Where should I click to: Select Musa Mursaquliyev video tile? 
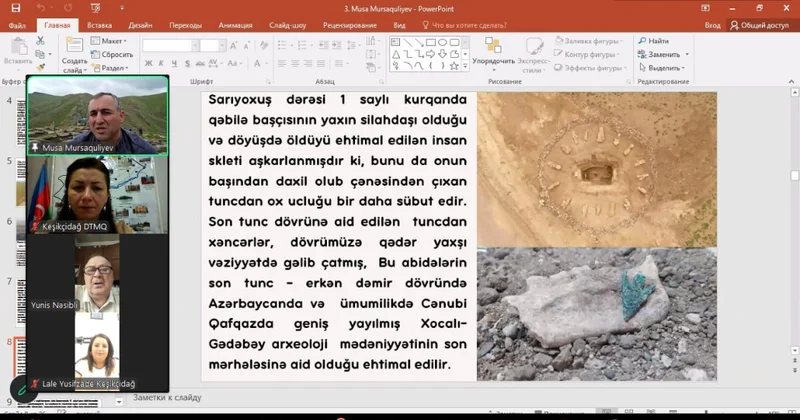[x=97, y=116]
